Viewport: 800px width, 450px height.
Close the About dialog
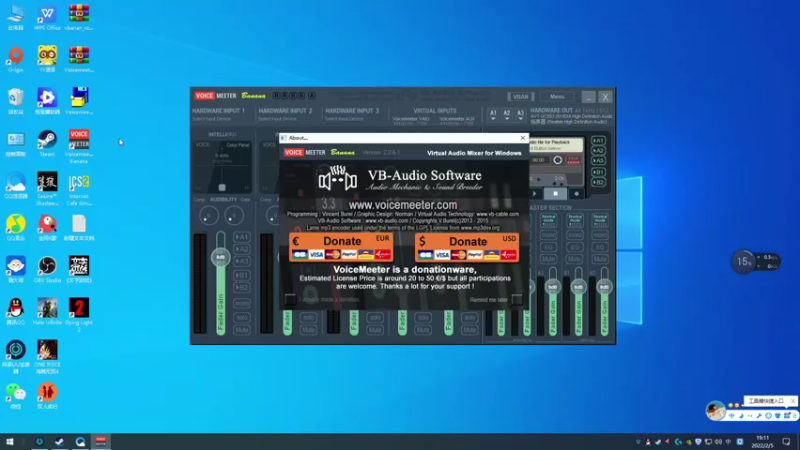[x=522, y=138]
